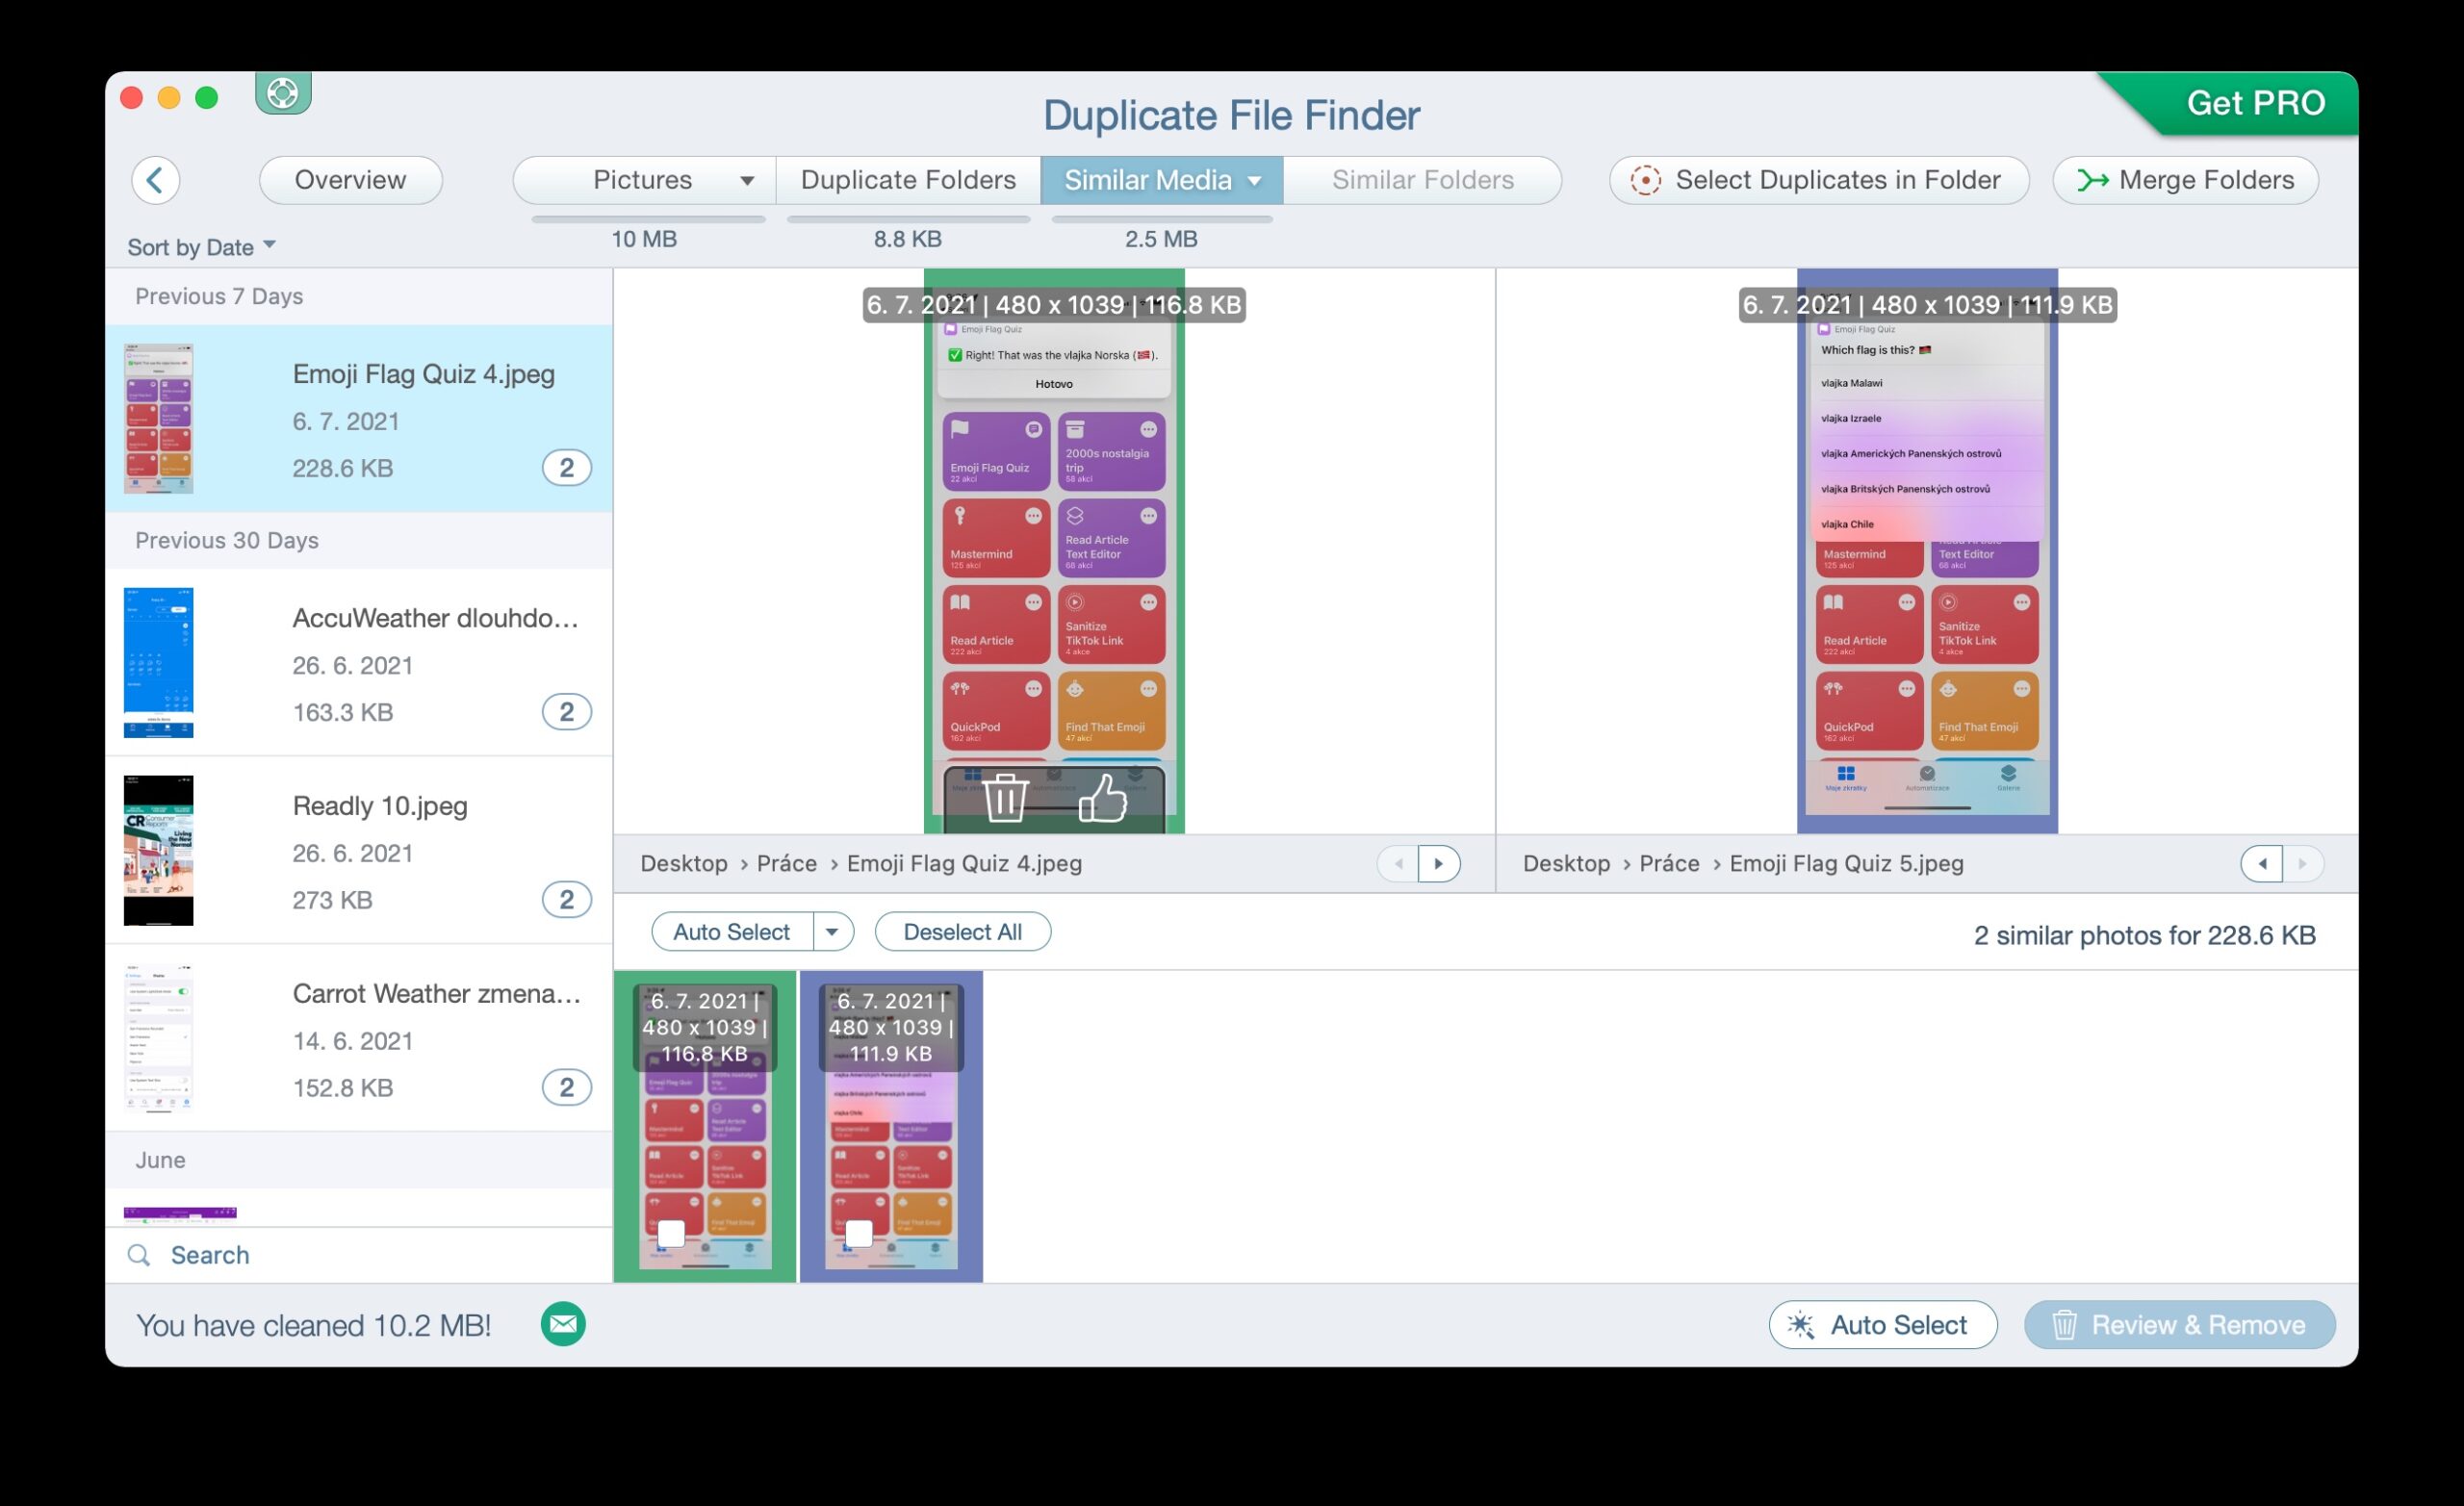Open Auto Select options arrow dropdown
The width and height of the screenshot is (2464, 1506).
pos(832,932)
